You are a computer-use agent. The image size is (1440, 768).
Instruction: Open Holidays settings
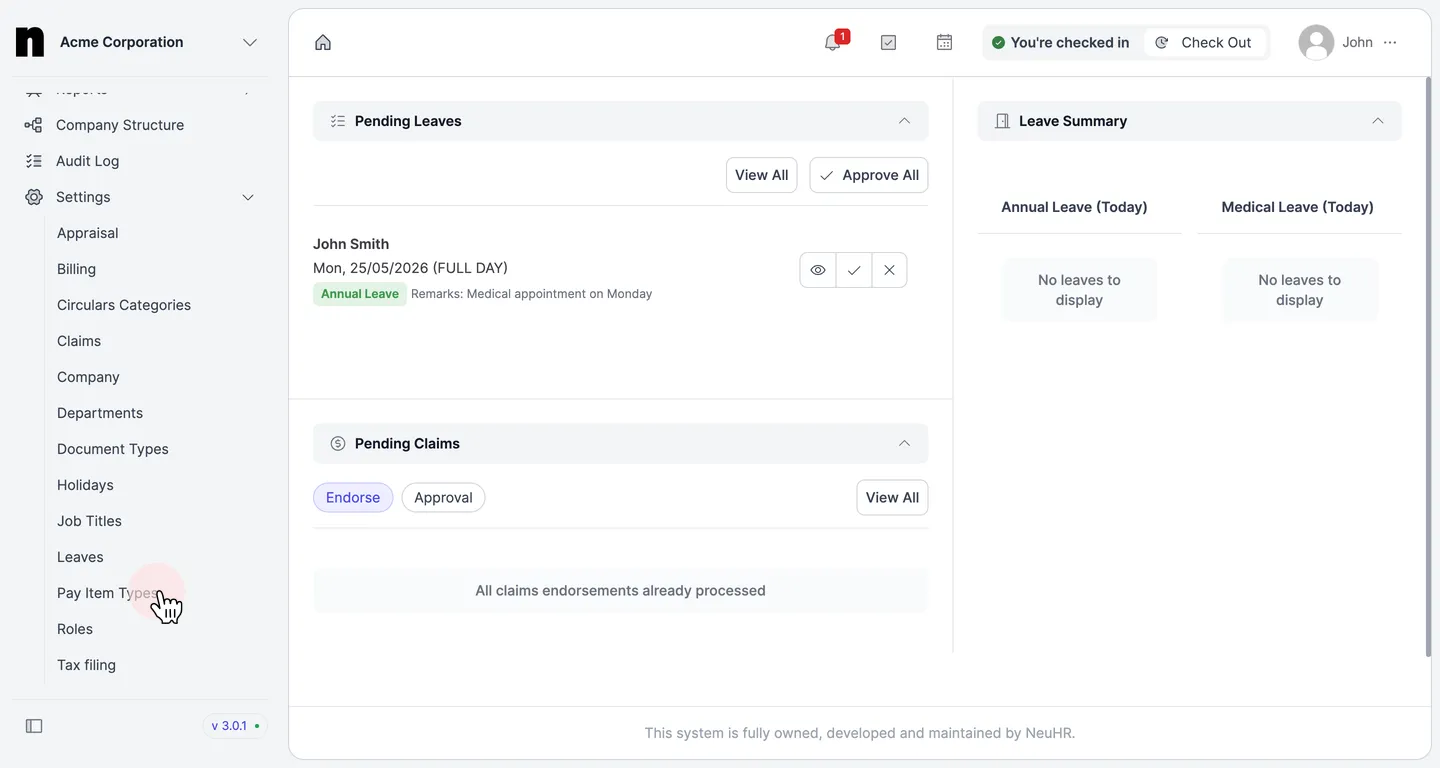coord(85,485)
